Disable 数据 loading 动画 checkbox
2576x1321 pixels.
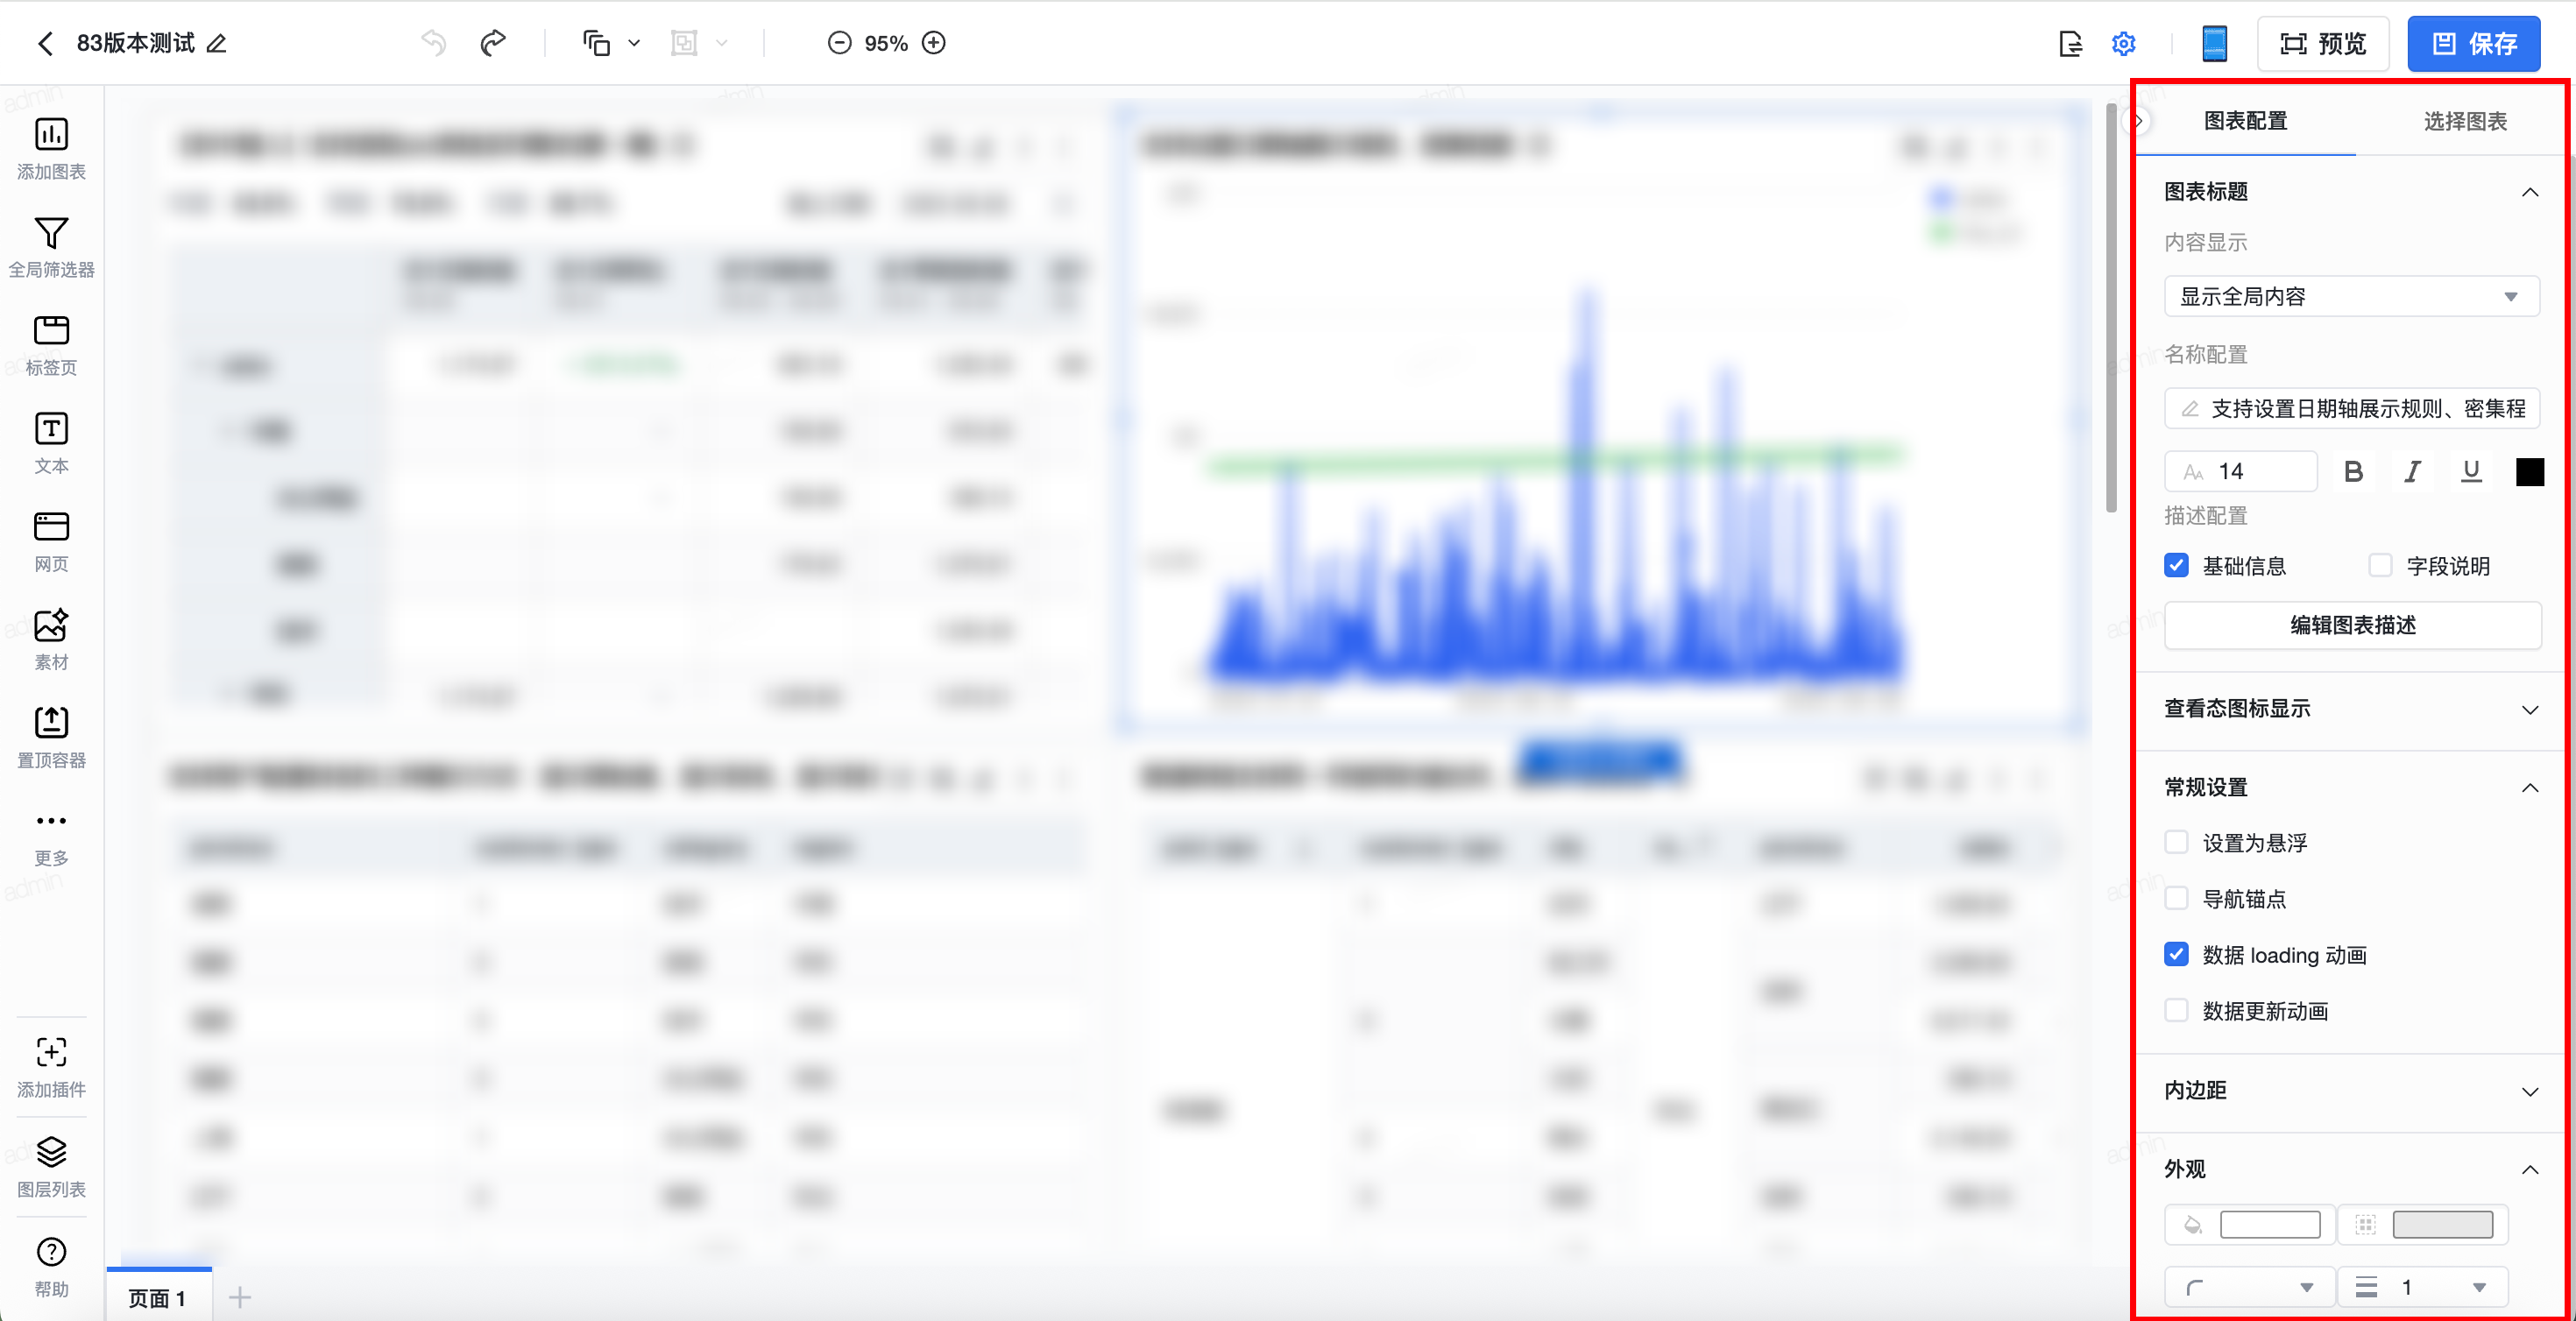point(2176,954)
